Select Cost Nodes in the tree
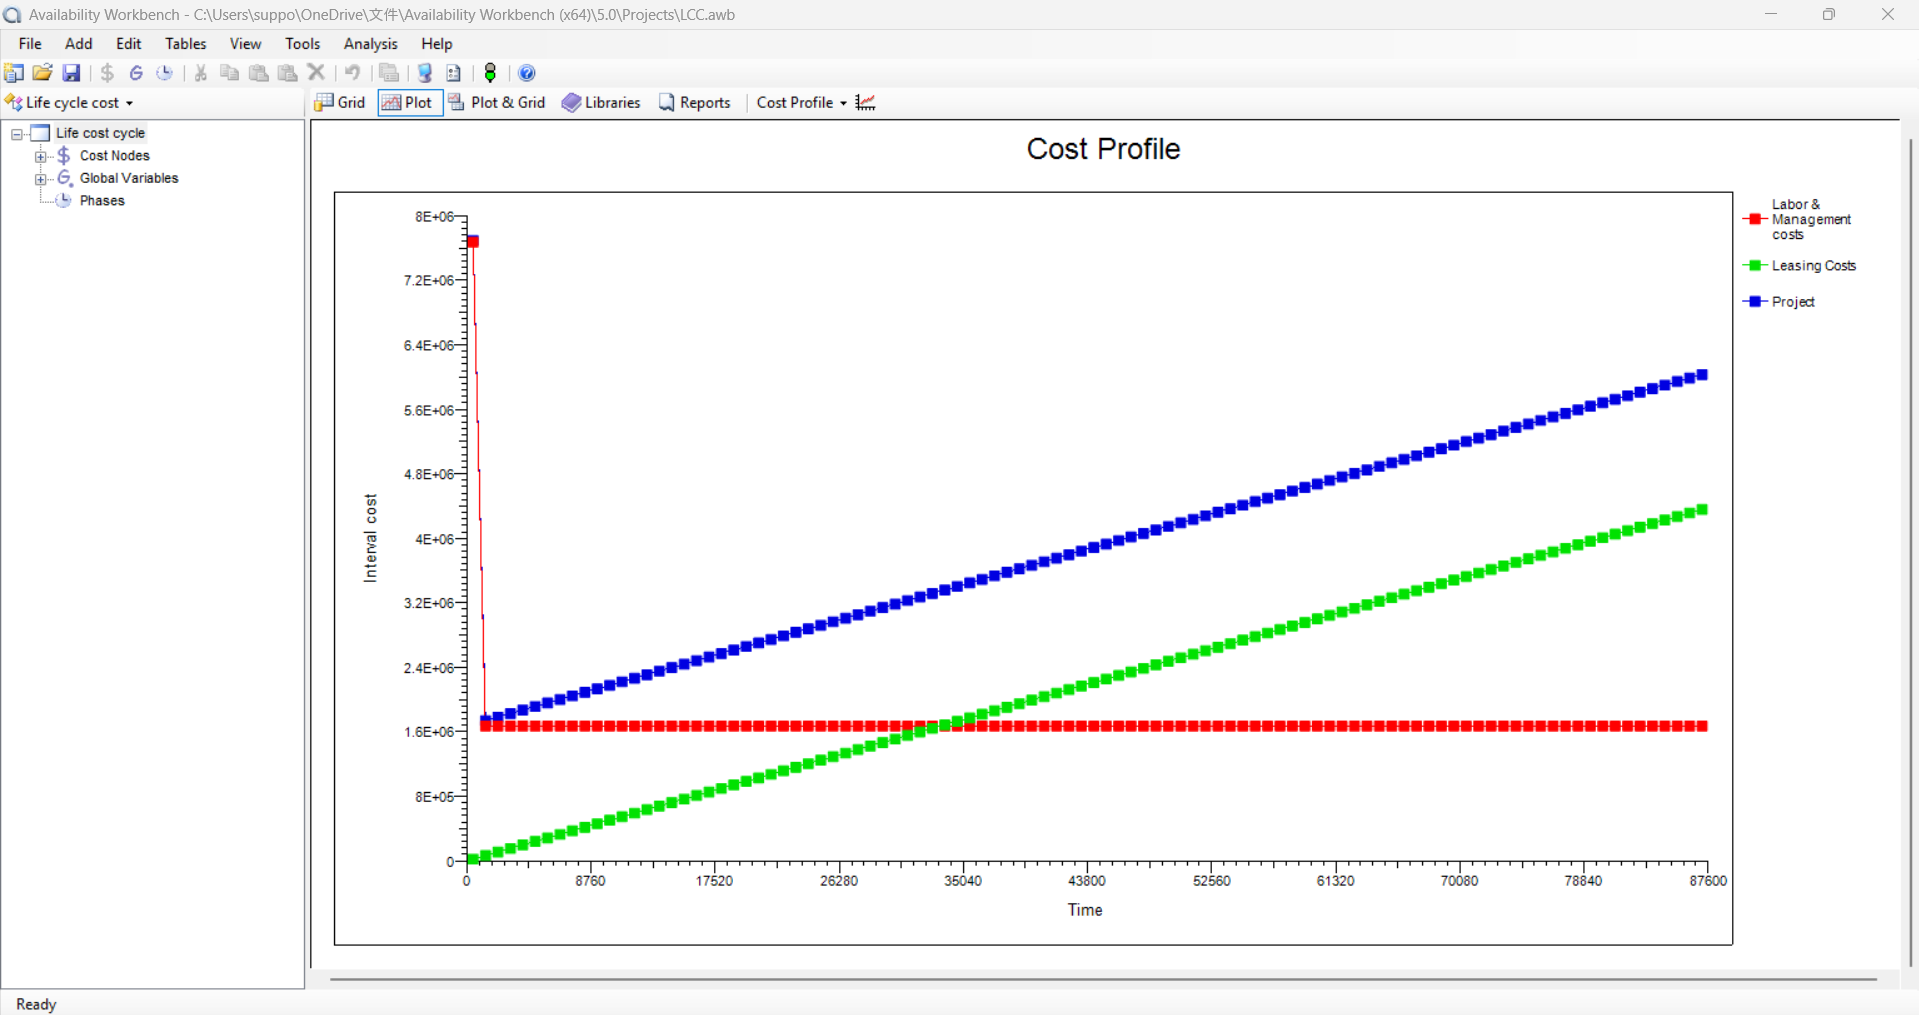Viewport: 1919px width, 1015px height. 114,156
